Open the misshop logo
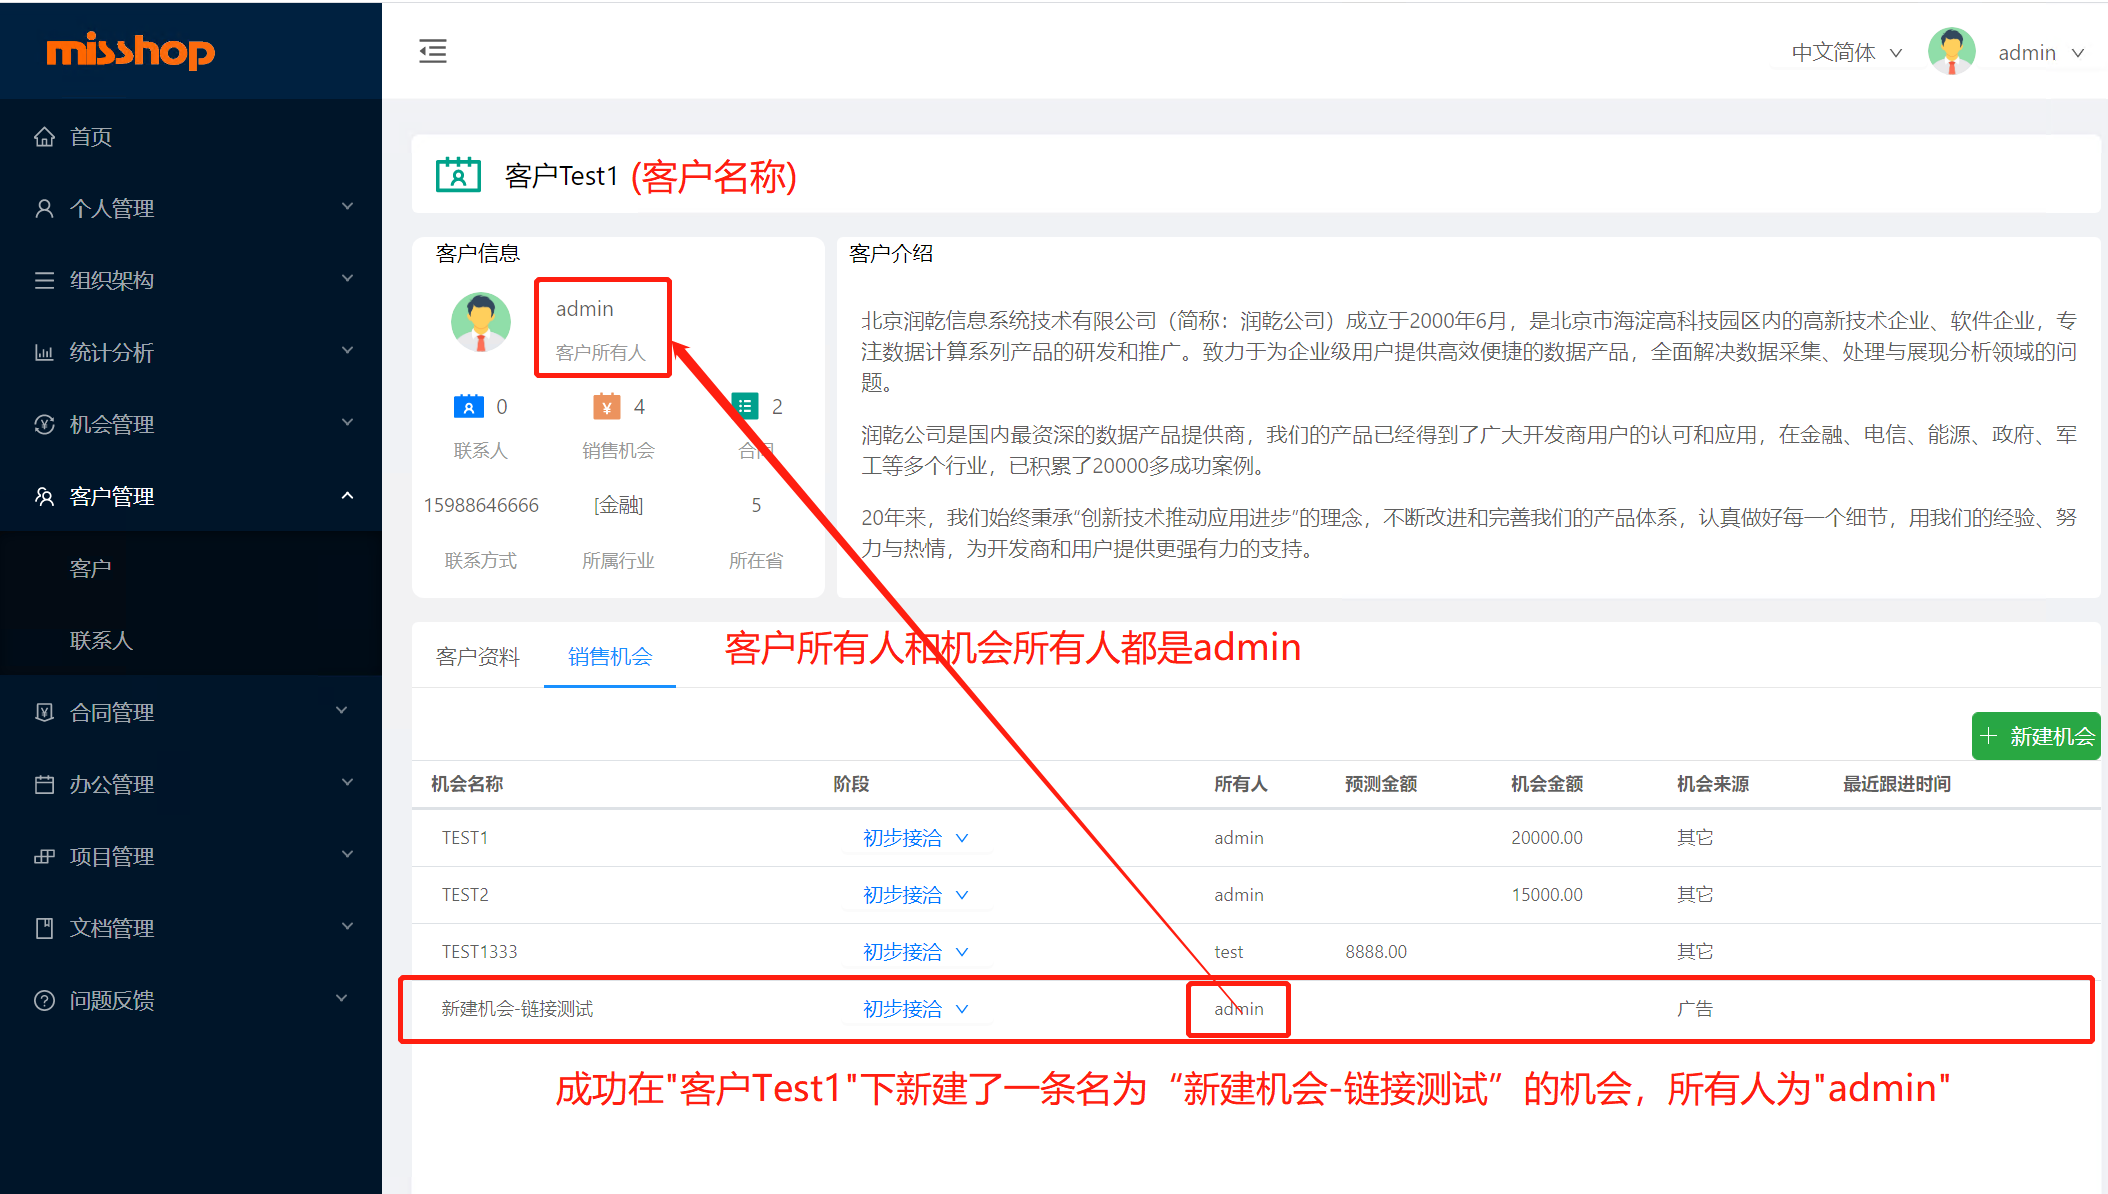2108x1194 pixels. point(130,50)
